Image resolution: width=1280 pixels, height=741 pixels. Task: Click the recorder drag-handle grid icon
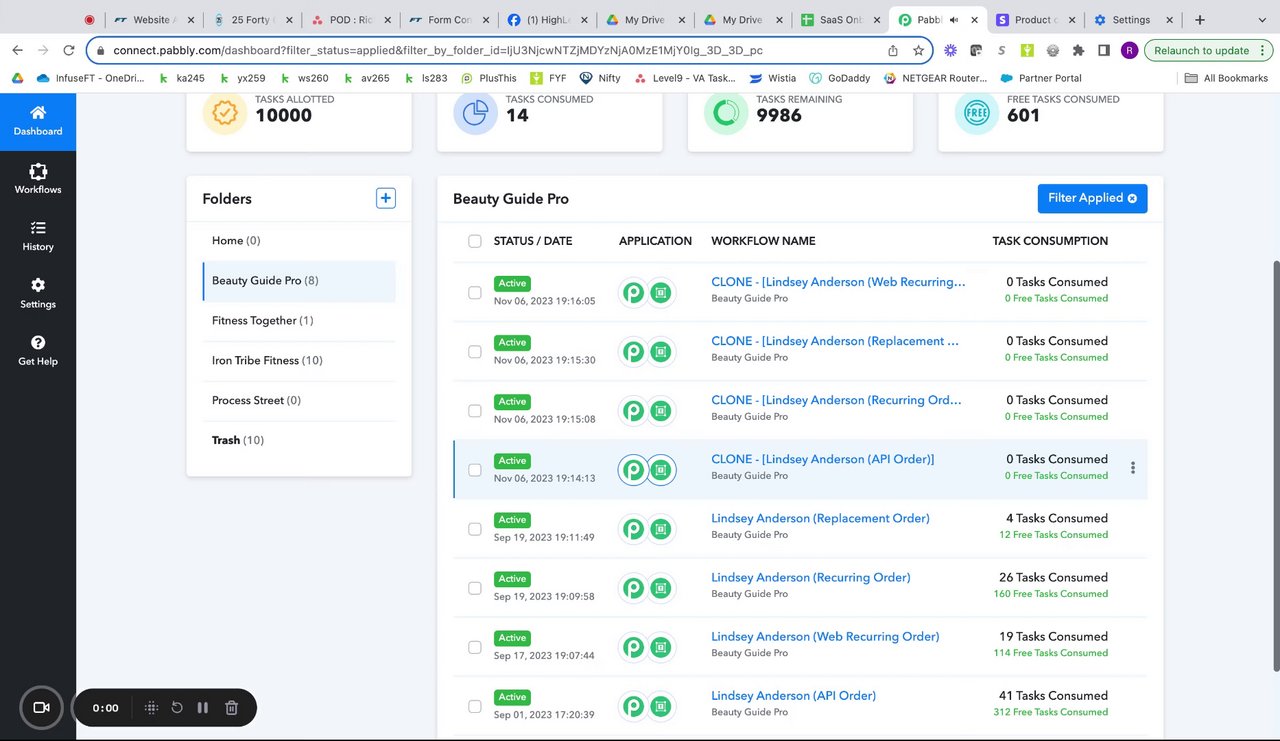[151, 708]
